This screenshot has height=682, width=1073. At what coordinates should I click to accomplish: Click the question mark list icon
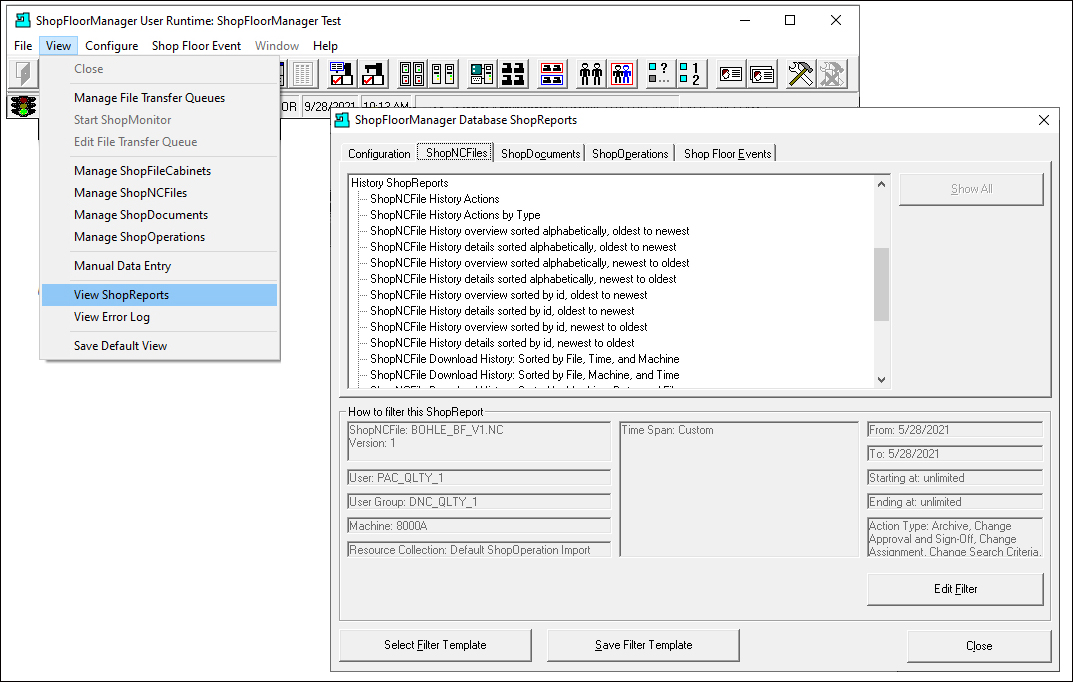pos(659,73)
